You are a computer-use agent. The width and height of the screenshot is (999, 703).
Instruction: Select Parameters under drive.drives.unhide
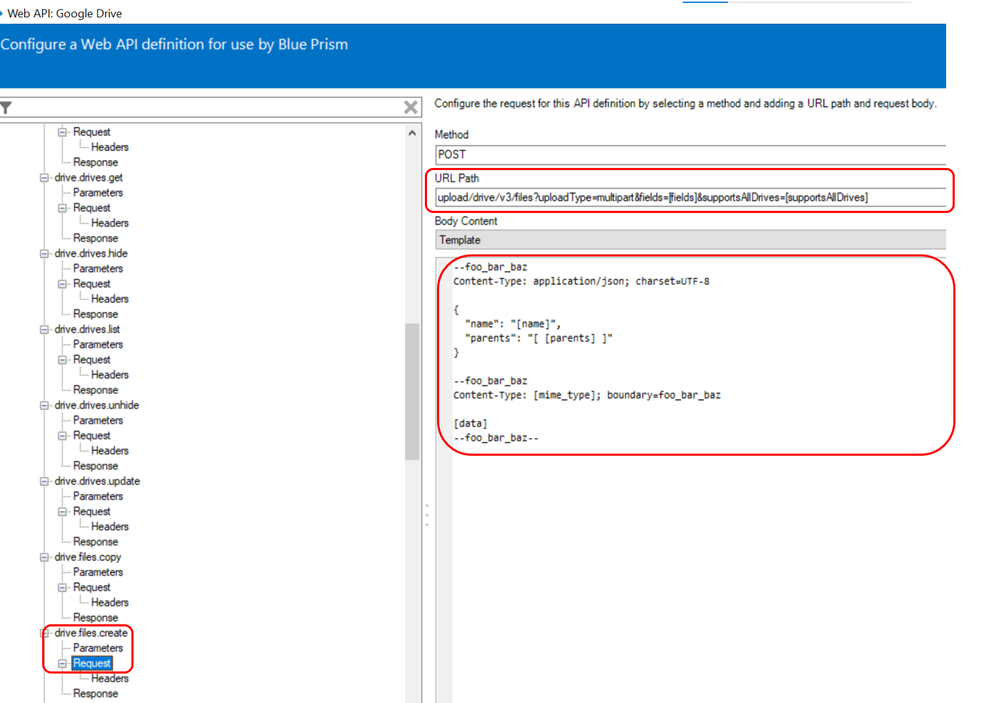pyautogui.click(x=97, y=420)
